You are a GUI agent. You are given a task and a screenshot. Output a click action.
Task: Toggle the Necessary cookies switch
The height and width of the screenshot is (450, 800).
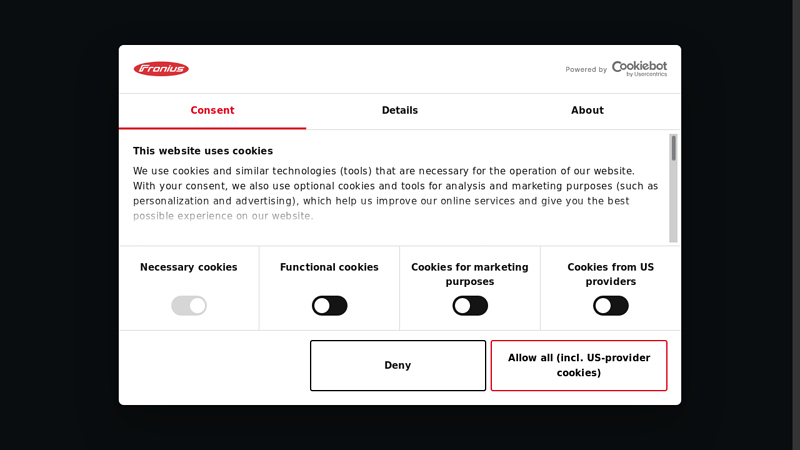click(189, 306)
